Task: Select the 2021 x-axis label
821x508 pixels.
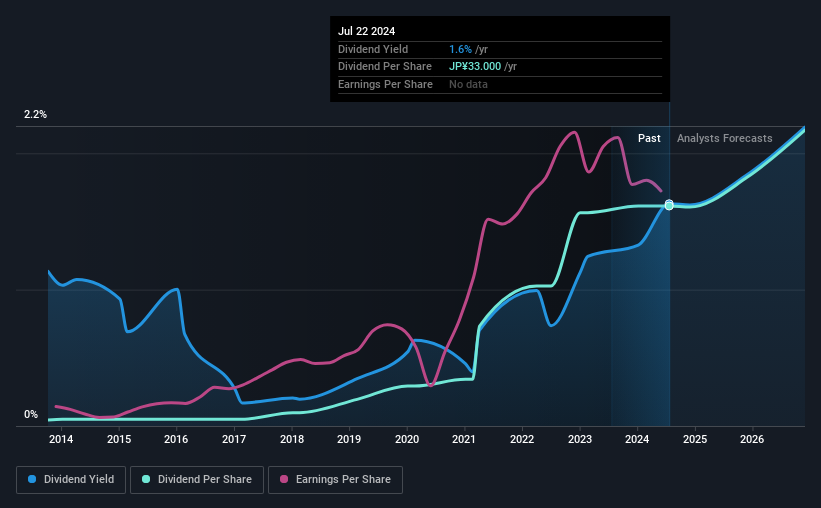Action: click(464, 439)
